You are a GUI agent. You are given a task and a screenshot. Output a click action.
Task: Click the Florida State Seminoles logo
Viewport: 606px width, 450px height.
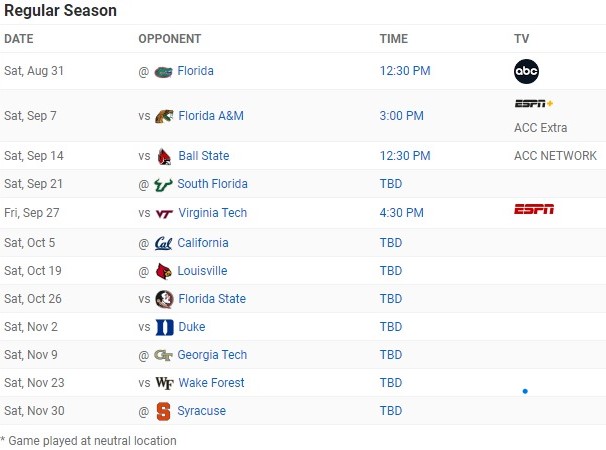point(164,299)
